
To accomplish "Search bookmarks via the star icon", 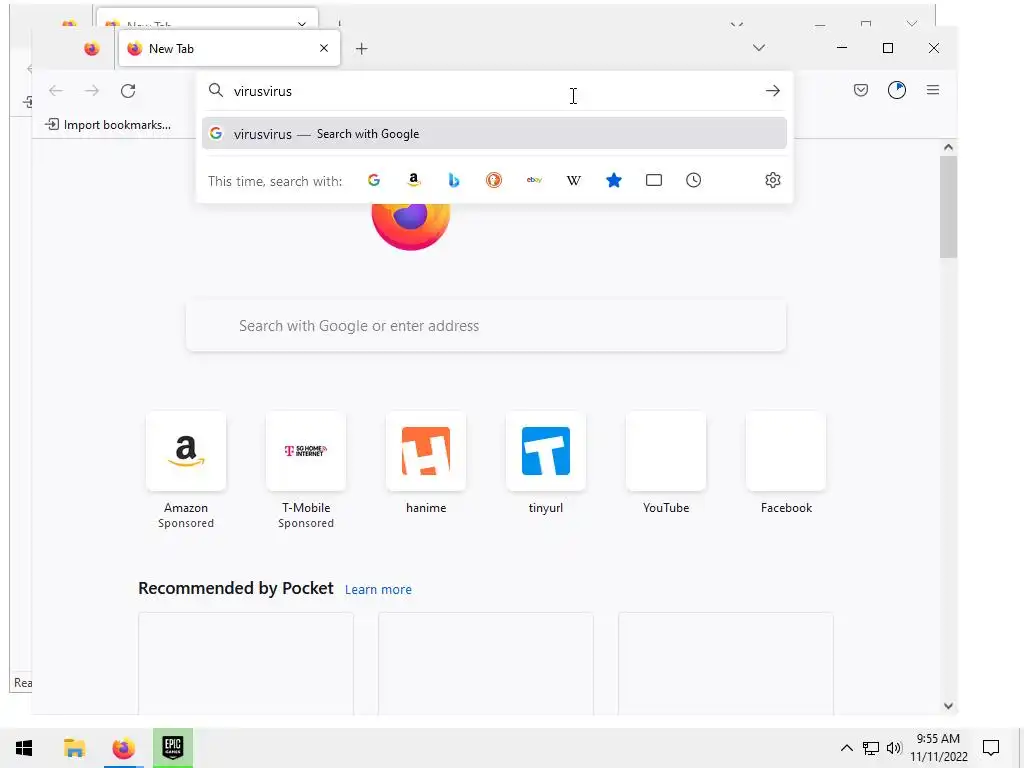I will (614, 180).
